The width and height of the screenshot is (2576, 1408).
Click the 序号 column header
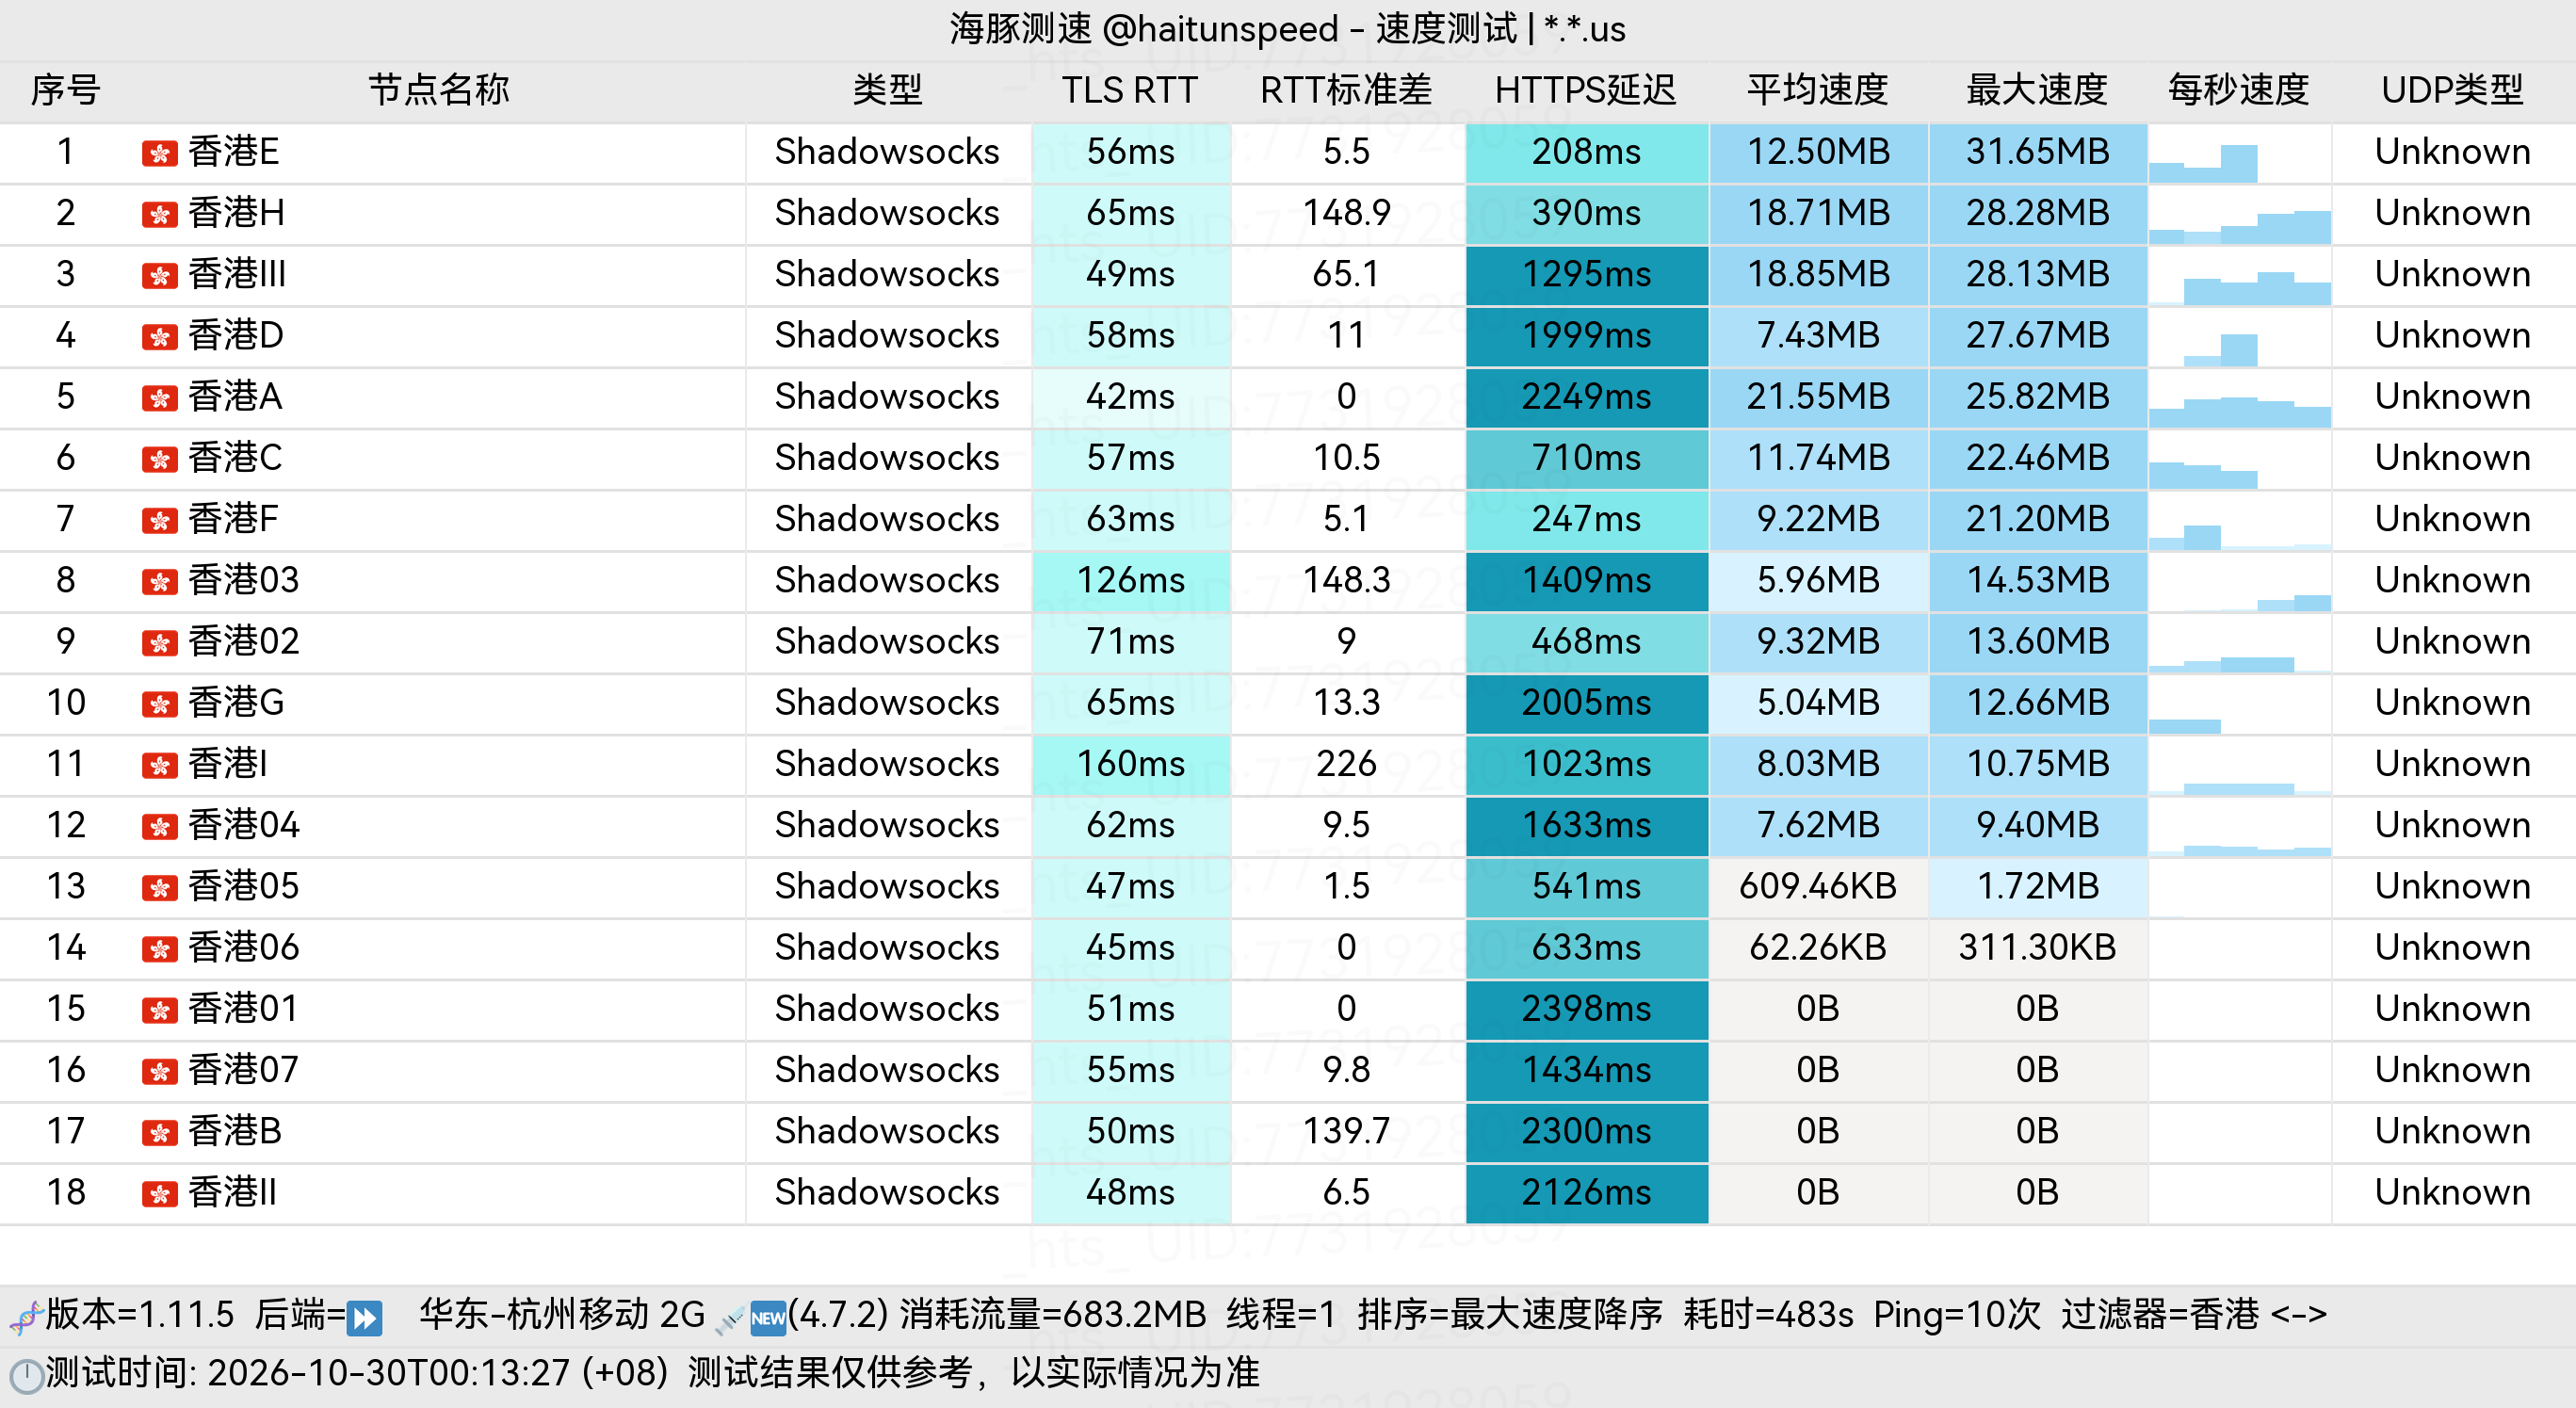coord(65,90)
